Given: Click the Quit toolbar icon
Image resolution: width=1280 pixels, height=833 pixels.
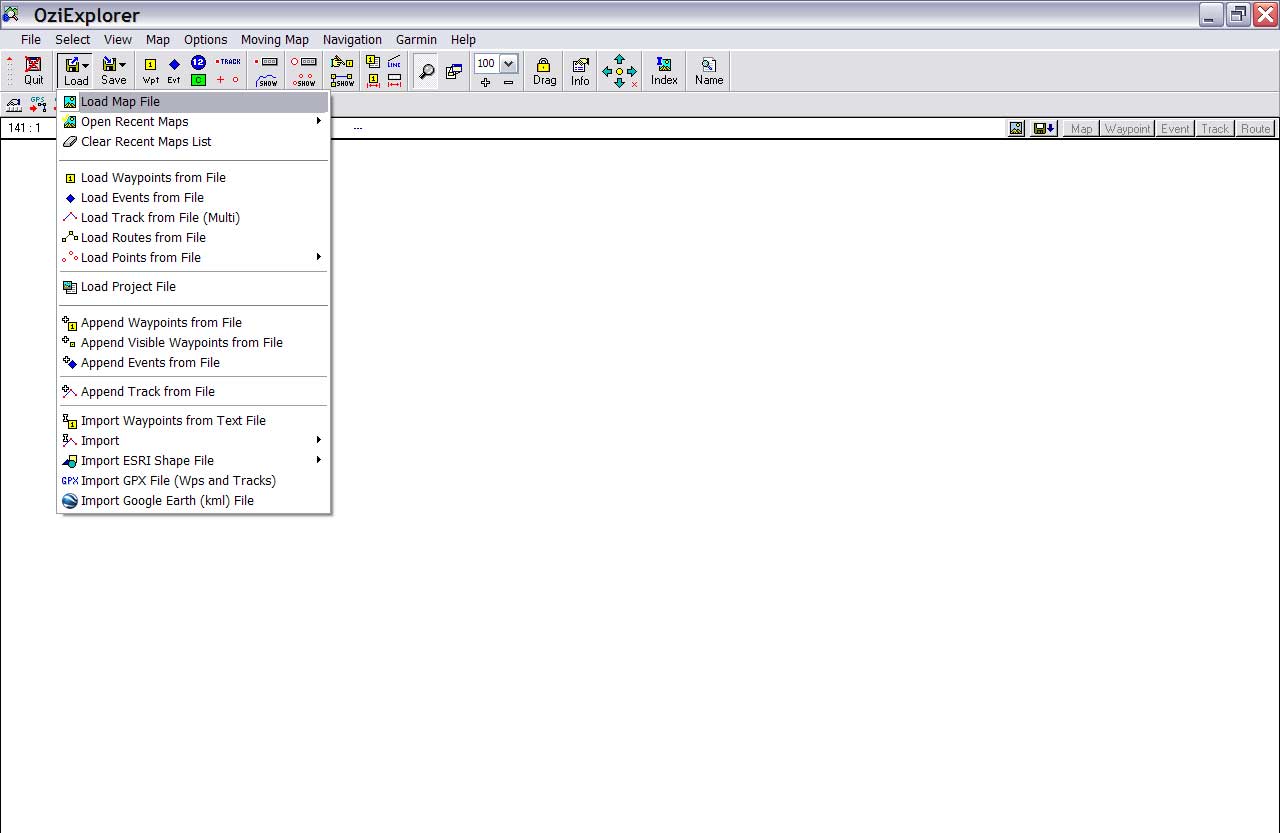Looking at the screenshot, I should (33, 71).
